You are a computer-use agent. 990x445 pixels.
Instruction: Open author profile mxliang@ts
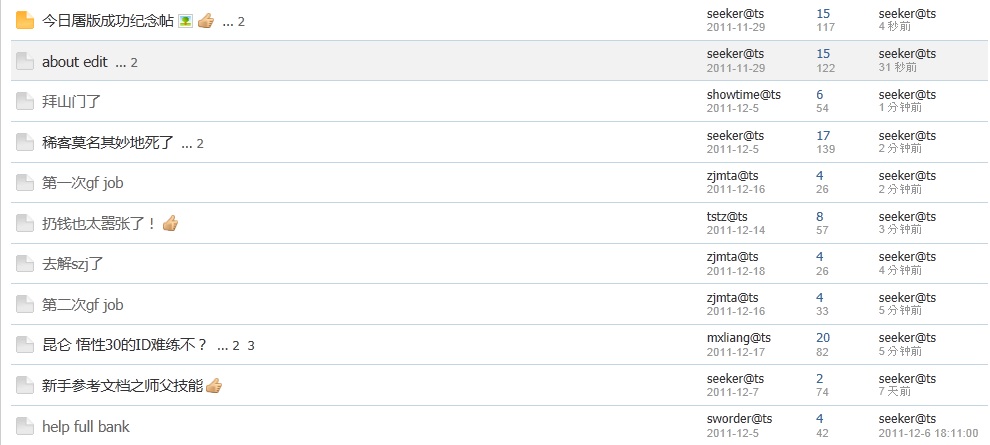coord(738,338)
